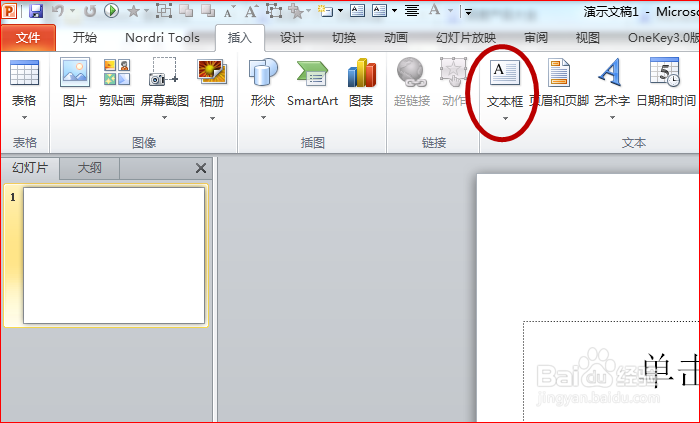
Task: Click the font color A icon in quick access toolbar
Action: tap(434, 10)
